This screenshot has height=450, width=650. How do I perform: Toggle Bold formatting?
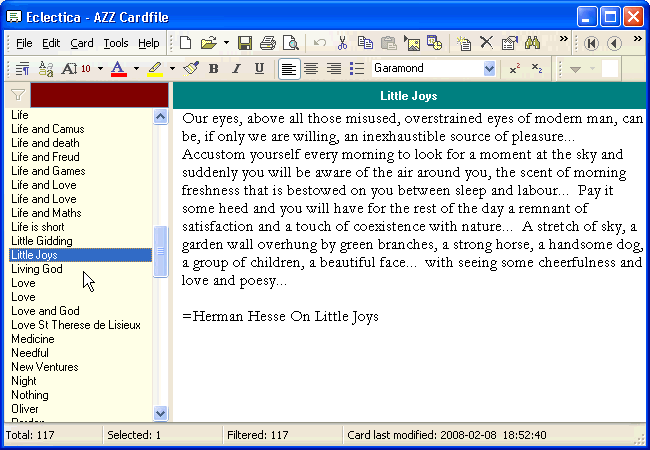click(213, 69)
